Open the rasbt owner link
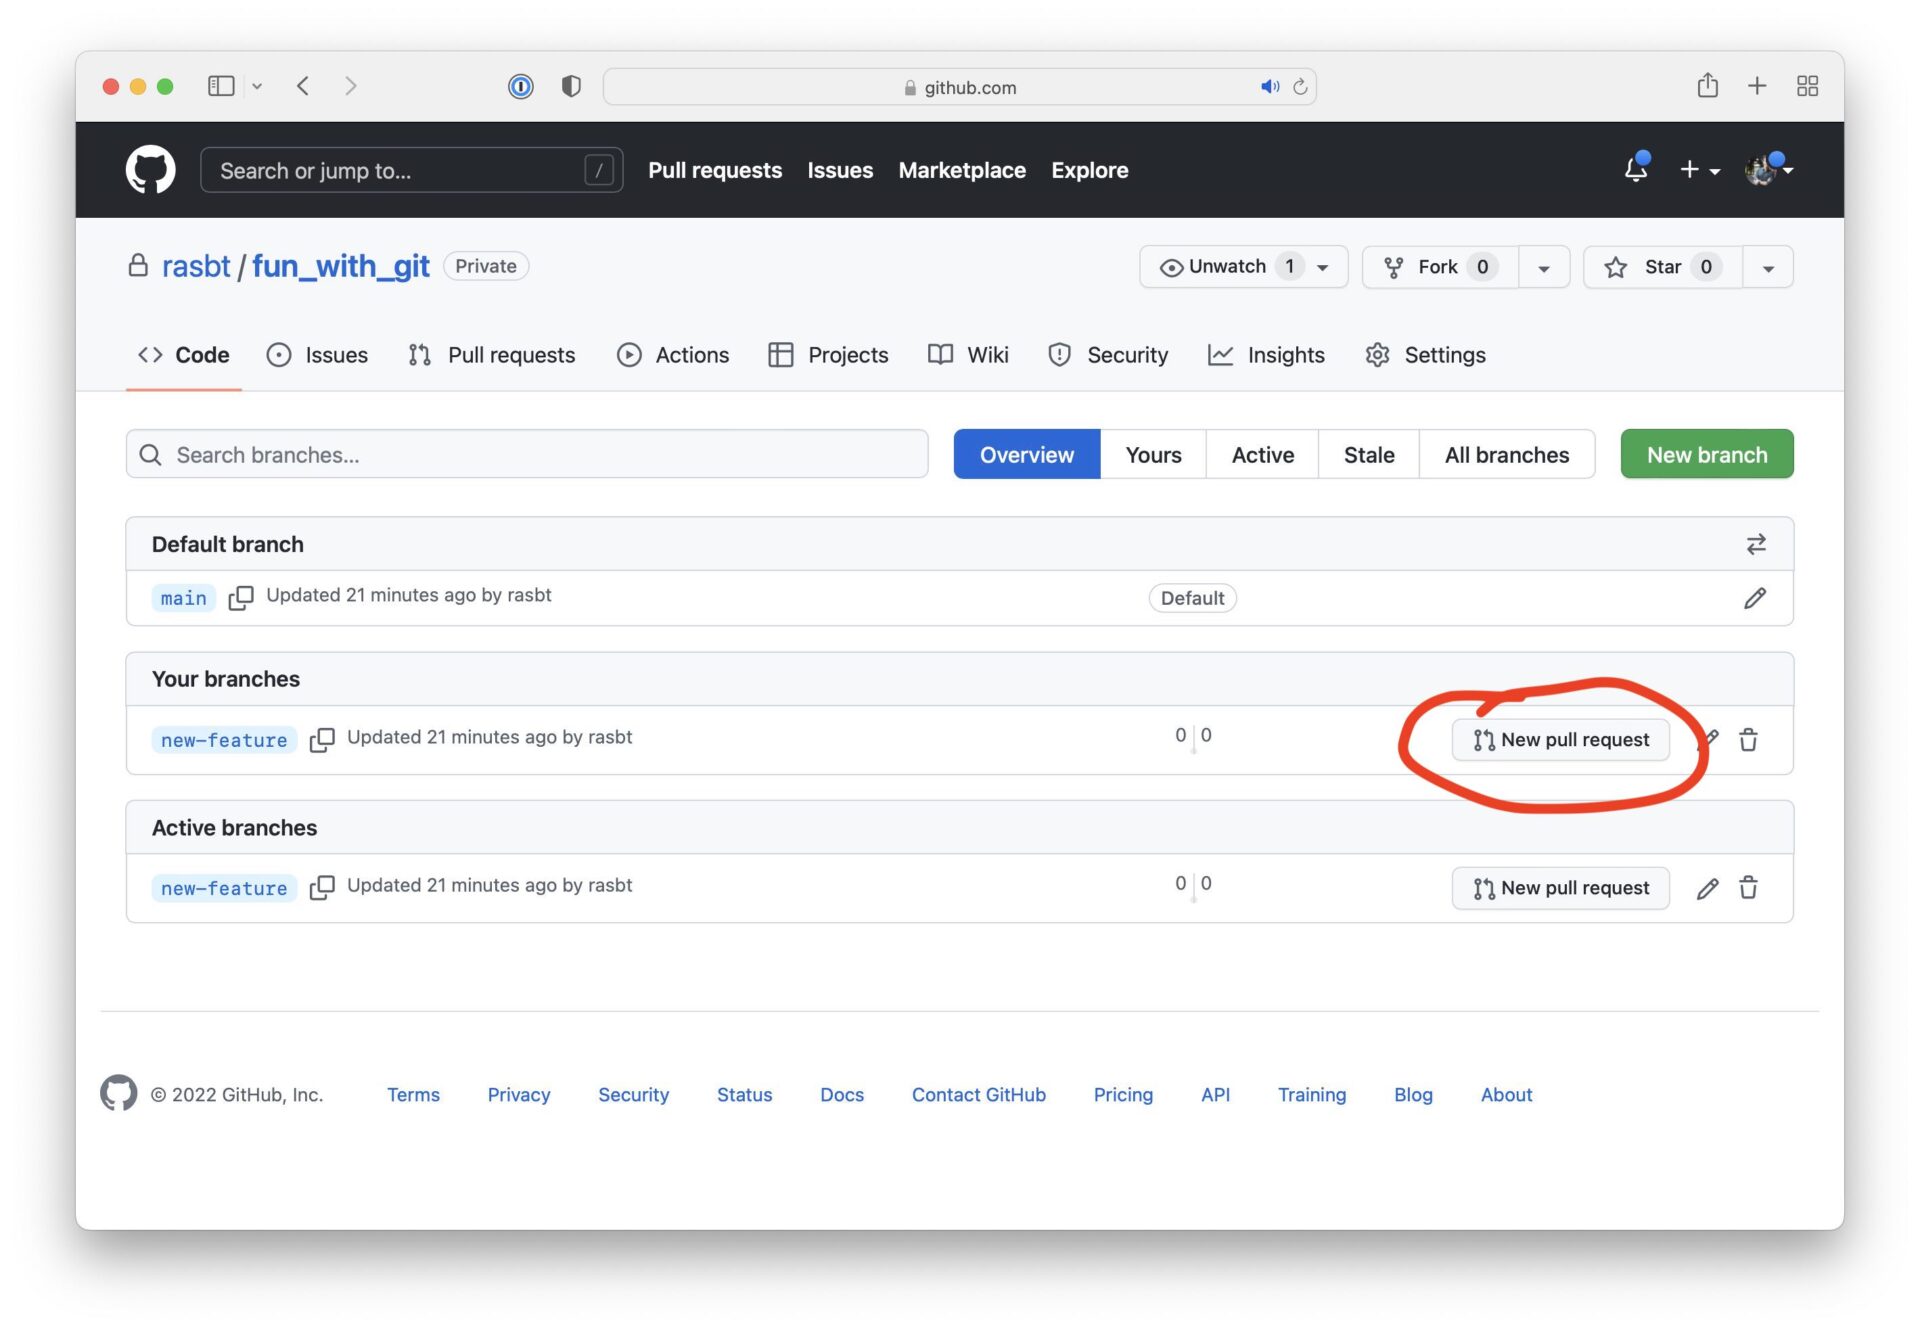 tap(196, 266)
